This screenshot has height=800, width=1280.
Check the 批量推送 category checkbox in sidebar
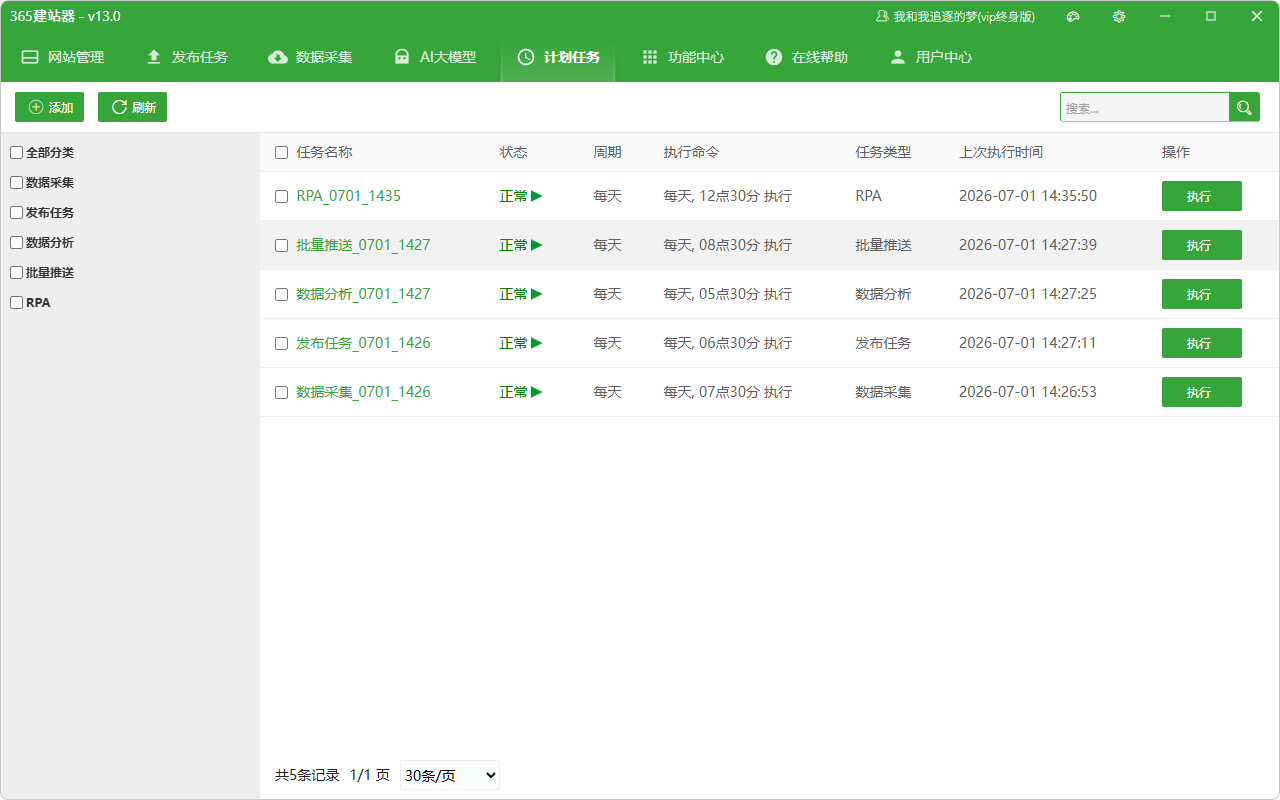[x=16, y=273]
